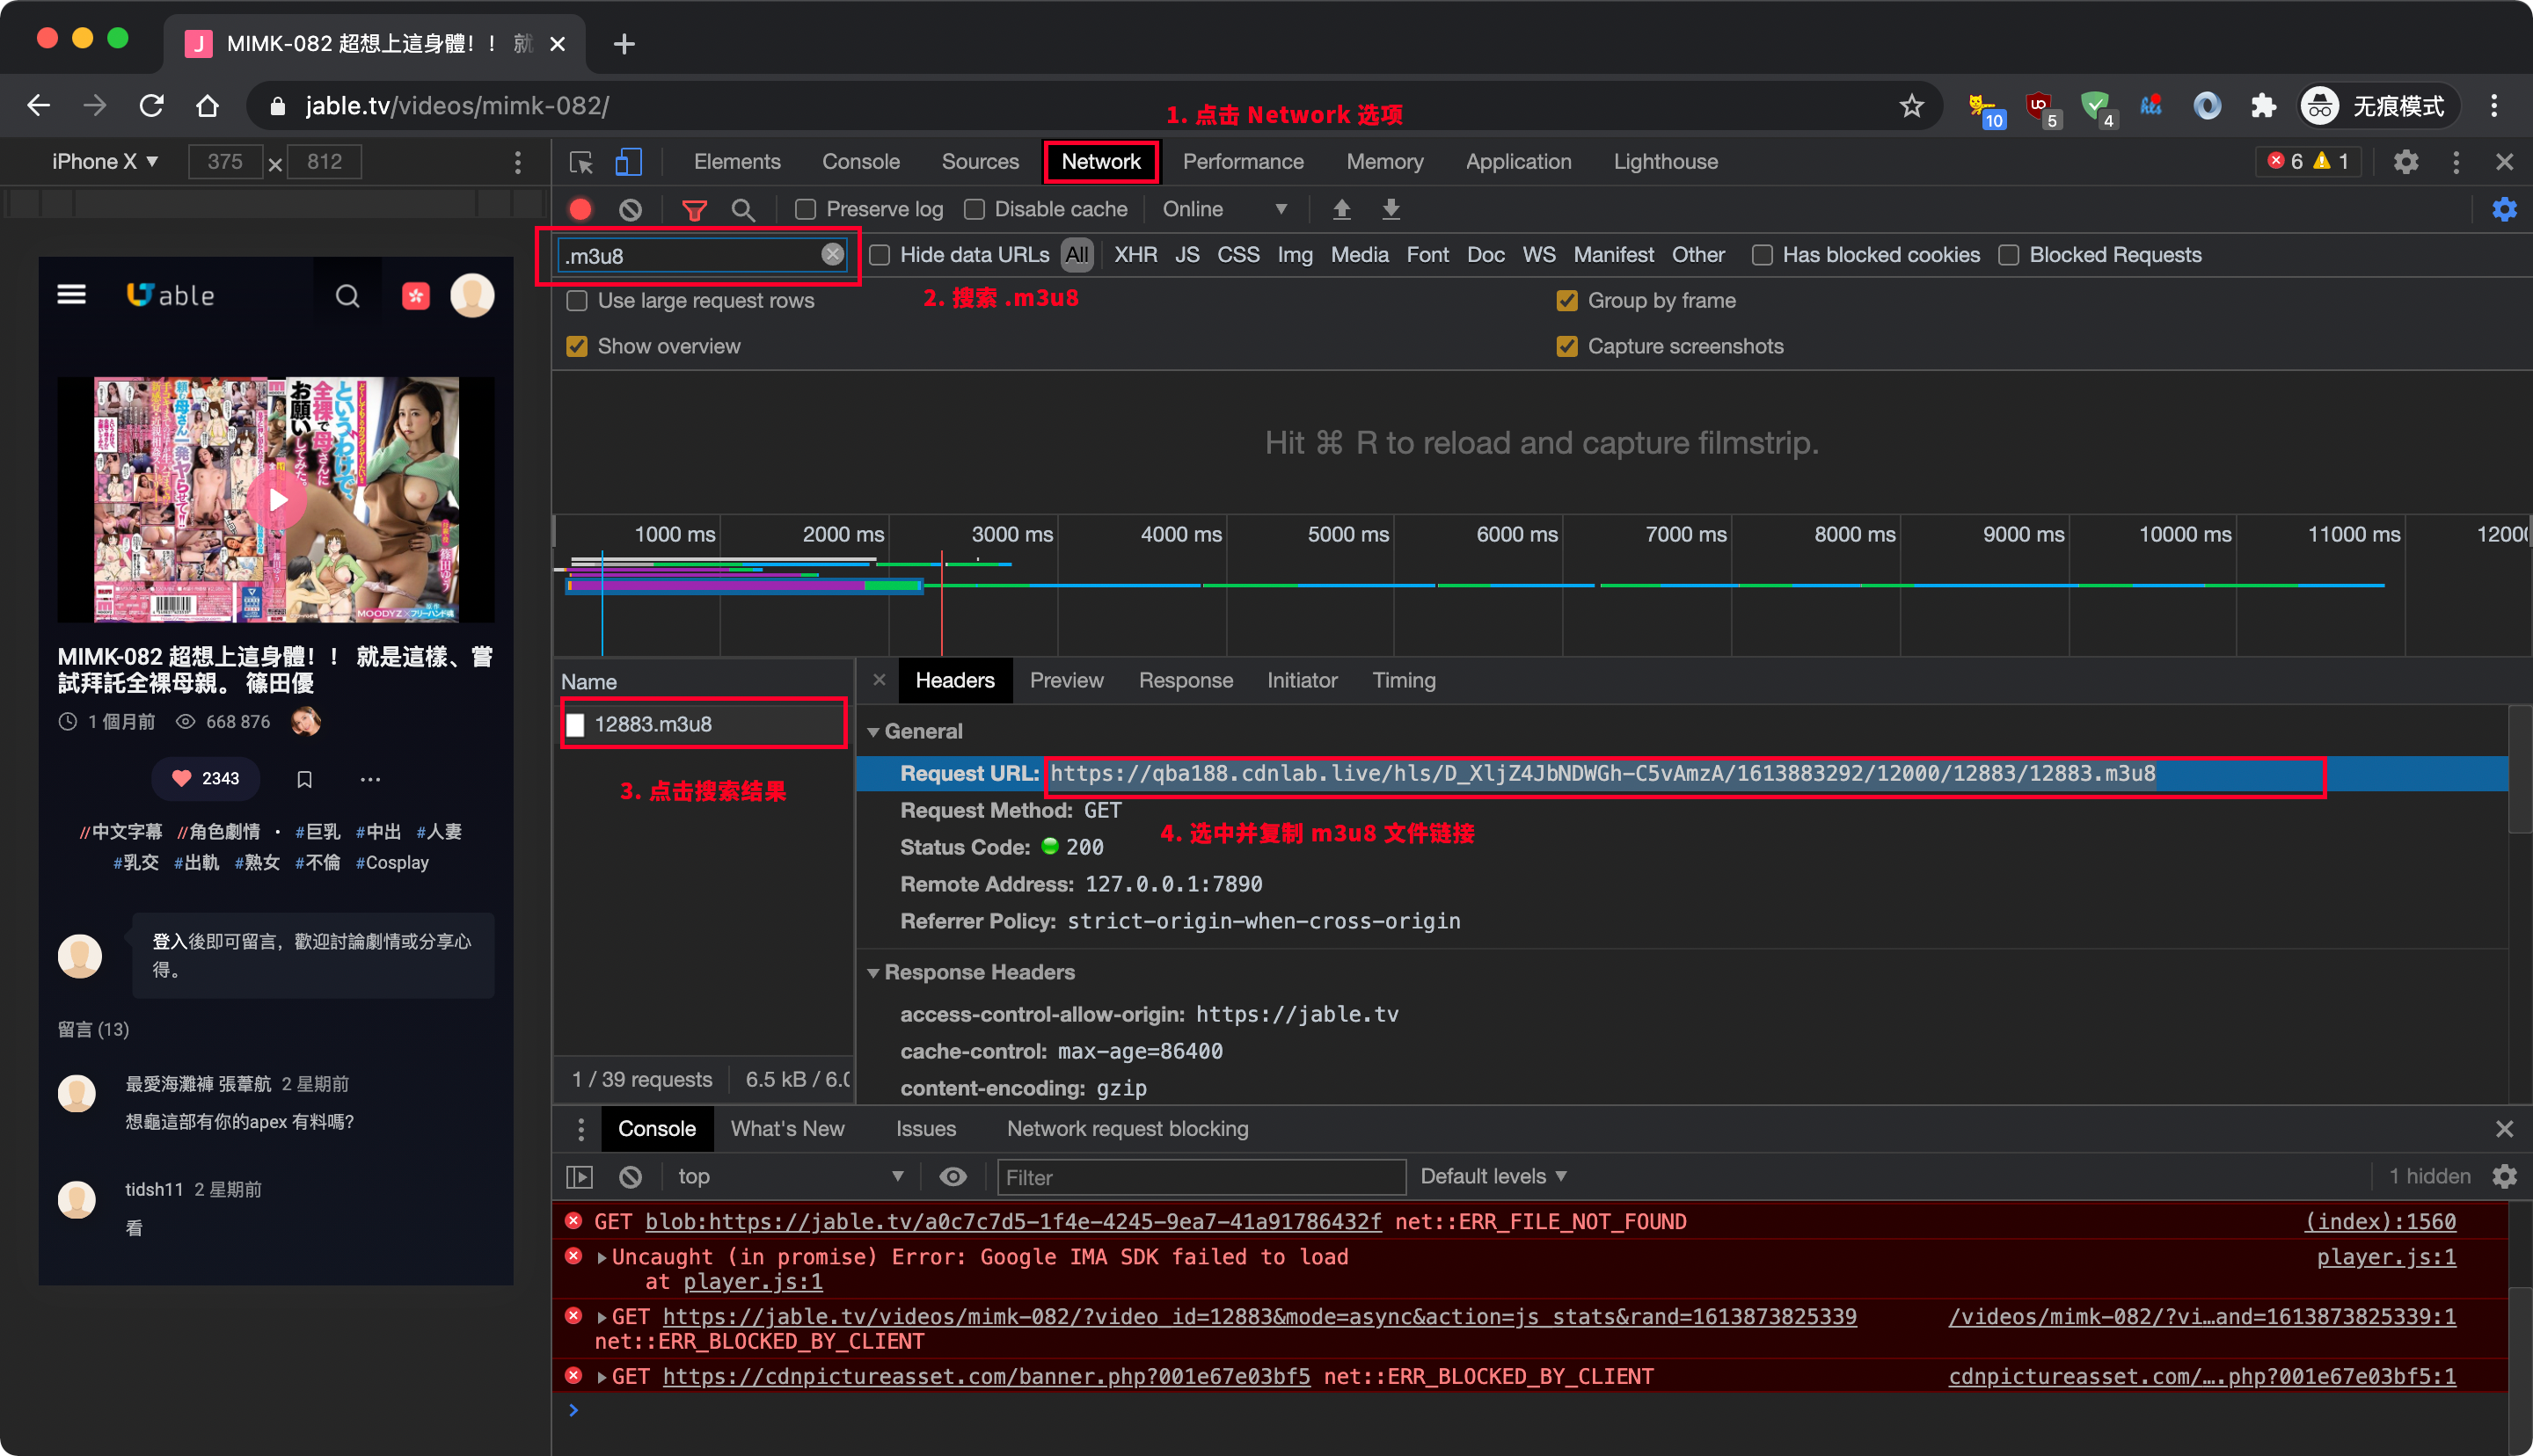The height and width of the screenshot is (1456, 2533).
Task: Select the 12883.m3u8 request row
Action: coord(704,724)
